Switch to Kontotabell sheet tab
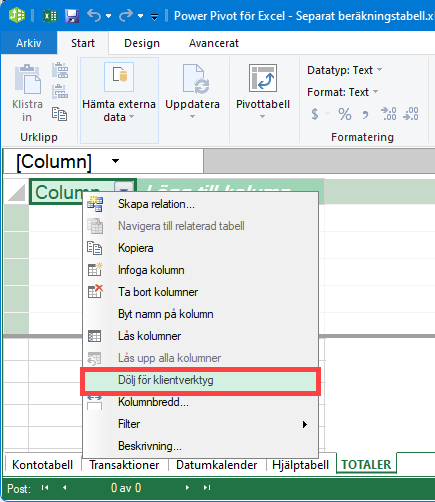The image size is (435, 502). pos(43,465)
